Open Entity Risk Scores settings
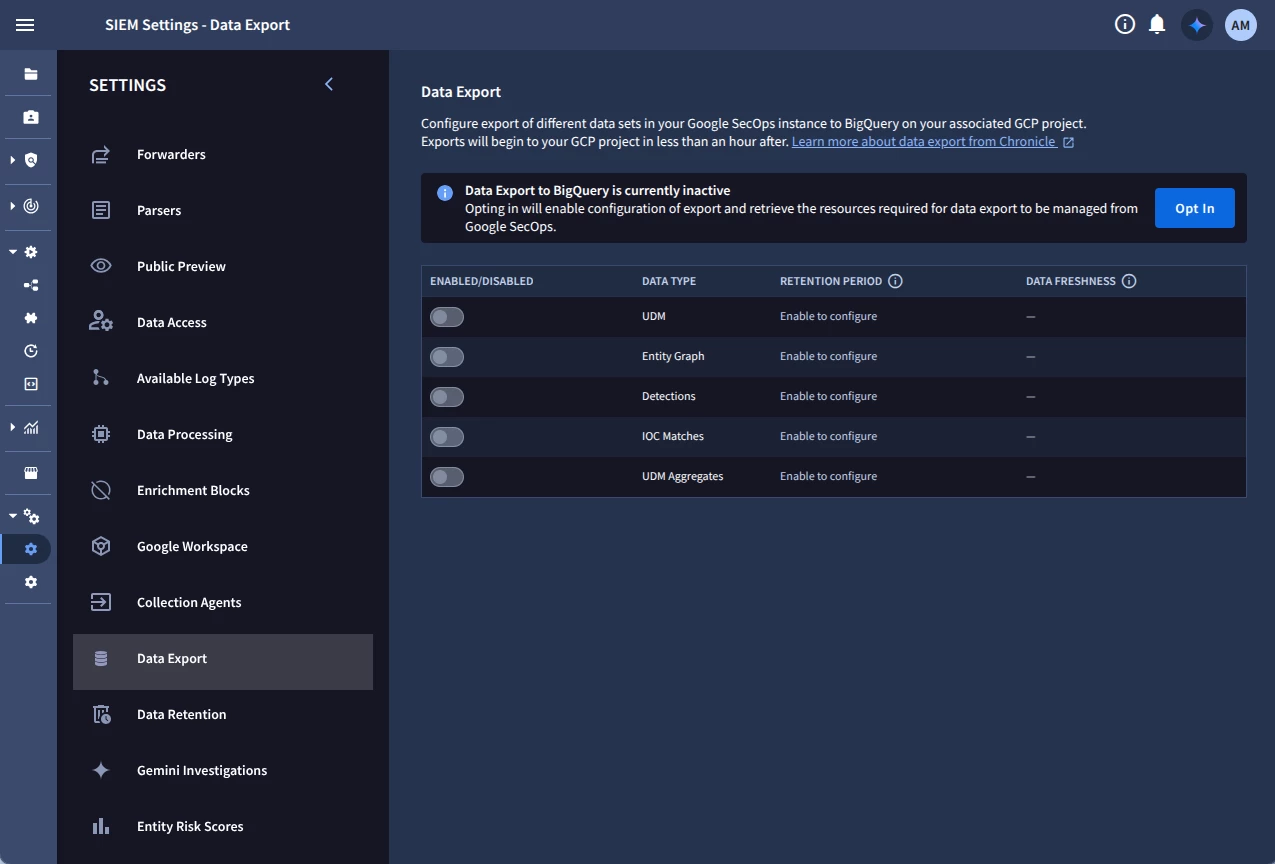 (x=223, y=827)
